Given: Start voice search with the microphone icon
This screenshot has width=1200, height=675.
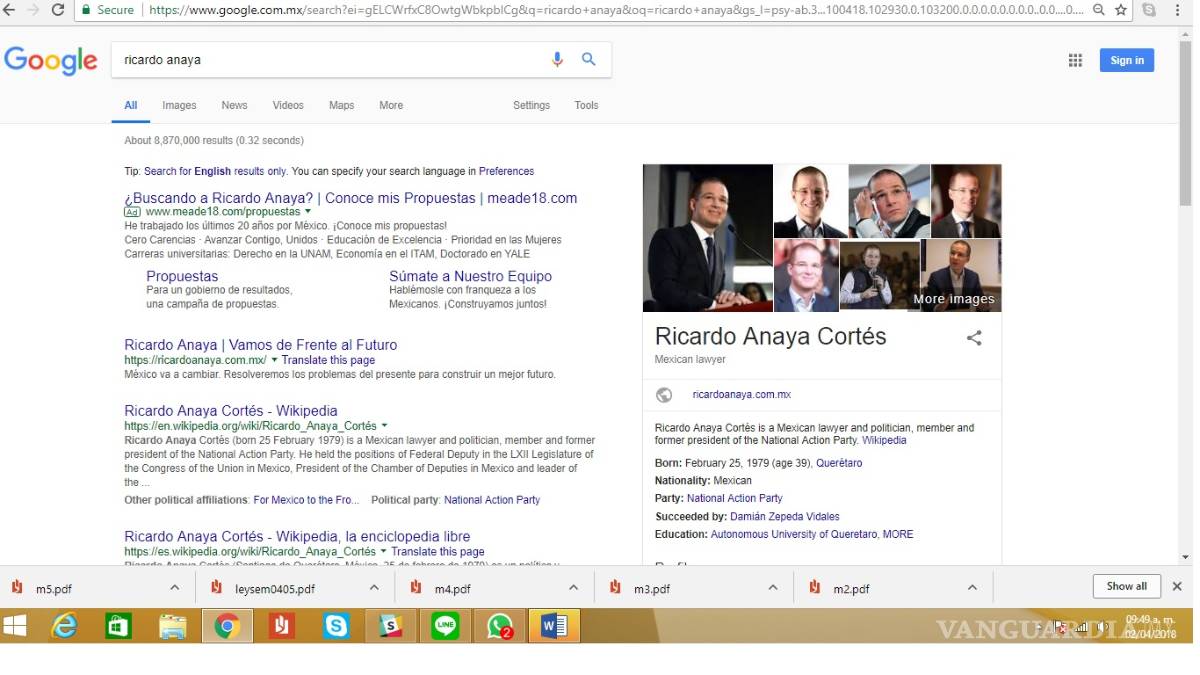Looking at the screenshot, I should point(558,60).
